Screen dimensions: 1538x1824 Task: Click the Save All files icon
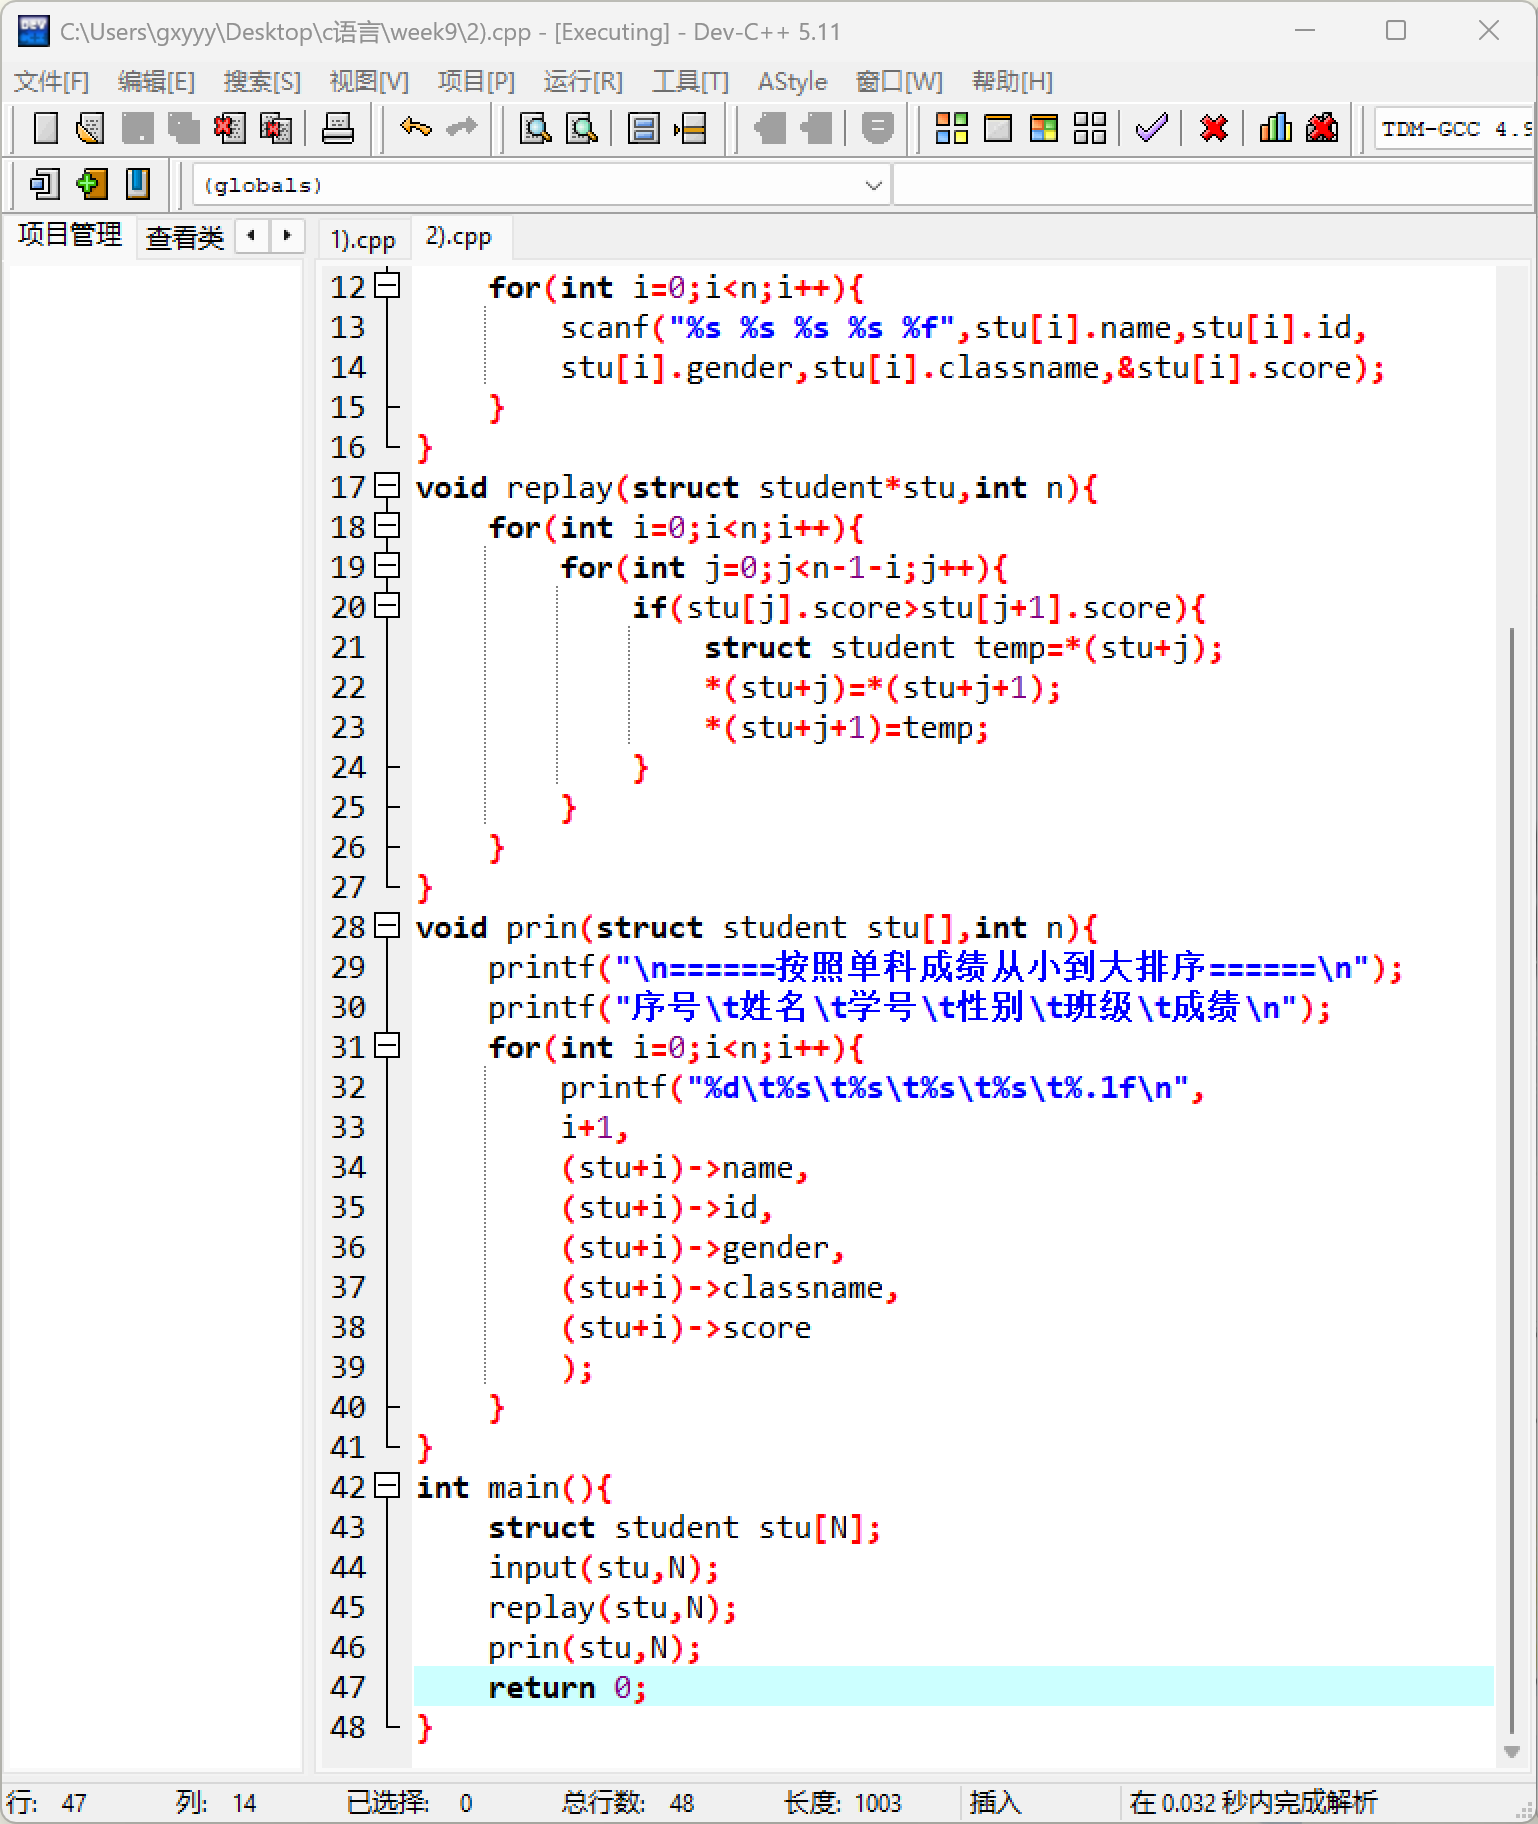pos(183,128)
